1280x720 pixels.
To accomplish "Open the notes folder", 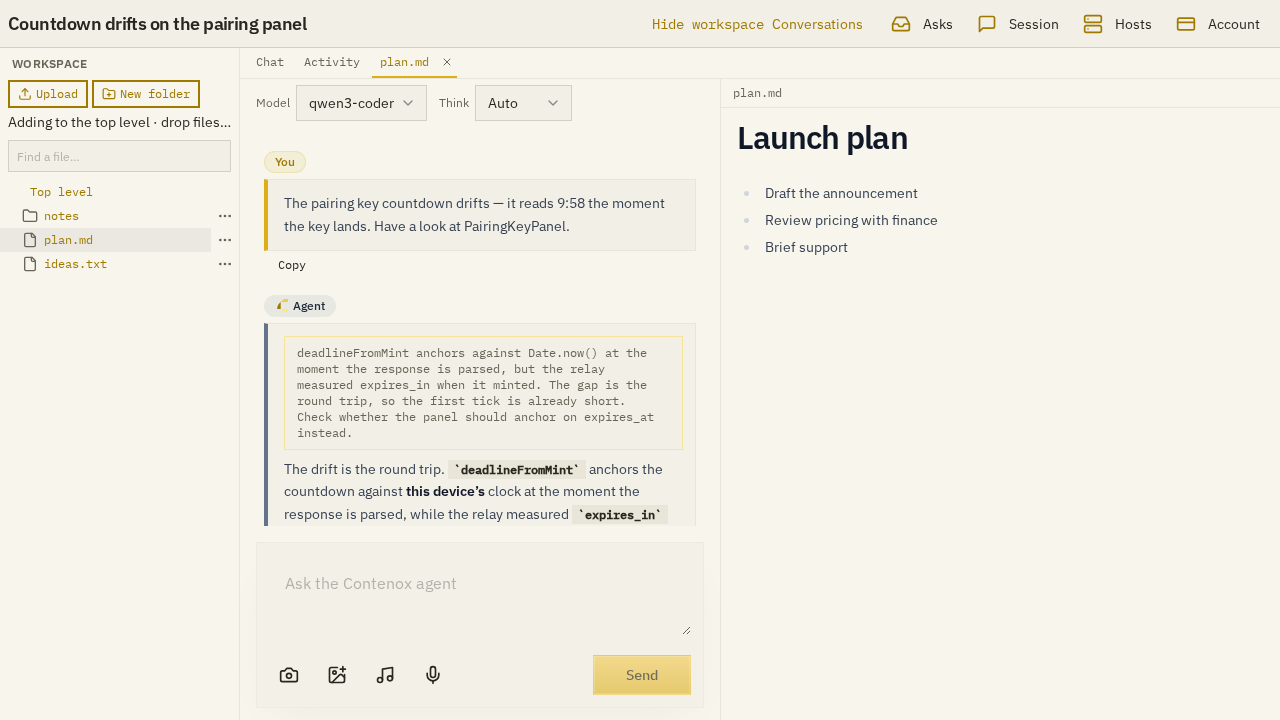I will tap(61, 216).
